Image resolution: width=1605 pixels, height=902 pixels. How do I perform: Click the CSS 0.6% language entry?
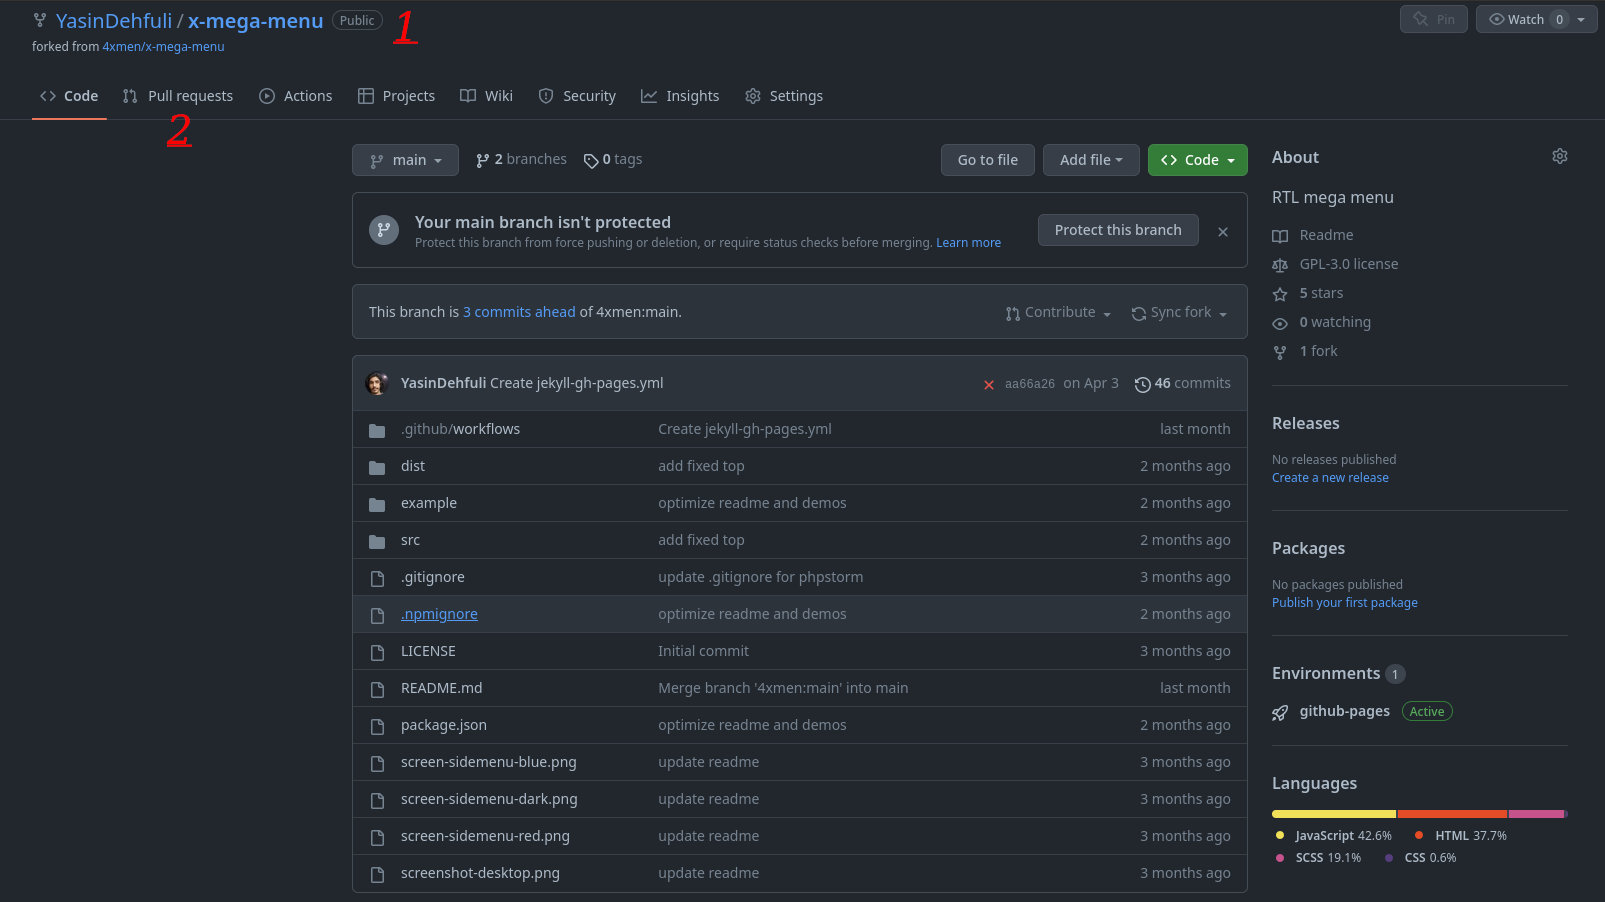click(1420, 858)
